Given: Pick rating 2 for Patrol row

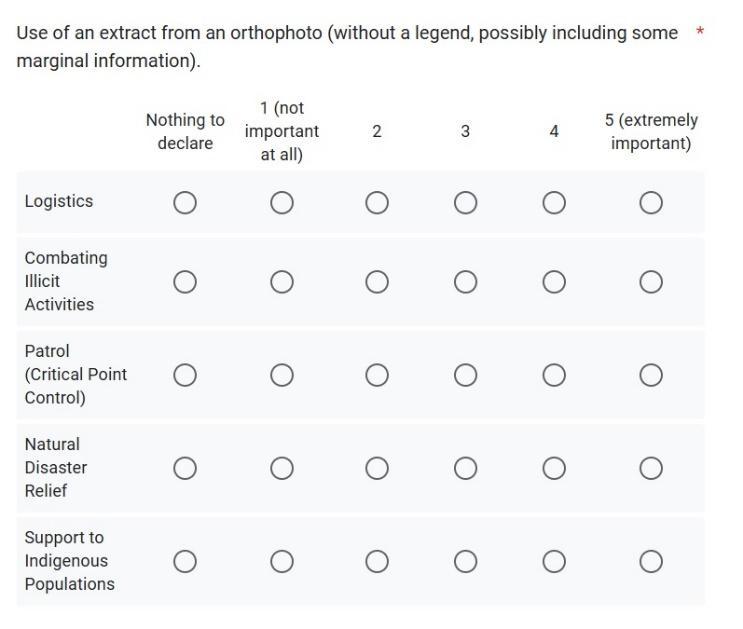Looking at the screenshot, I should pyautogui.click(x=377, y=375).
